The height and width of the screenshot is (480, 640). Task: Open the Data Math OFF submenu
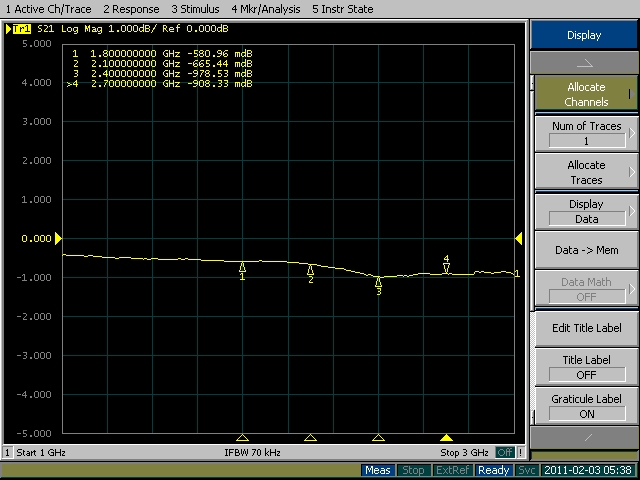click(x=586, y=289)
